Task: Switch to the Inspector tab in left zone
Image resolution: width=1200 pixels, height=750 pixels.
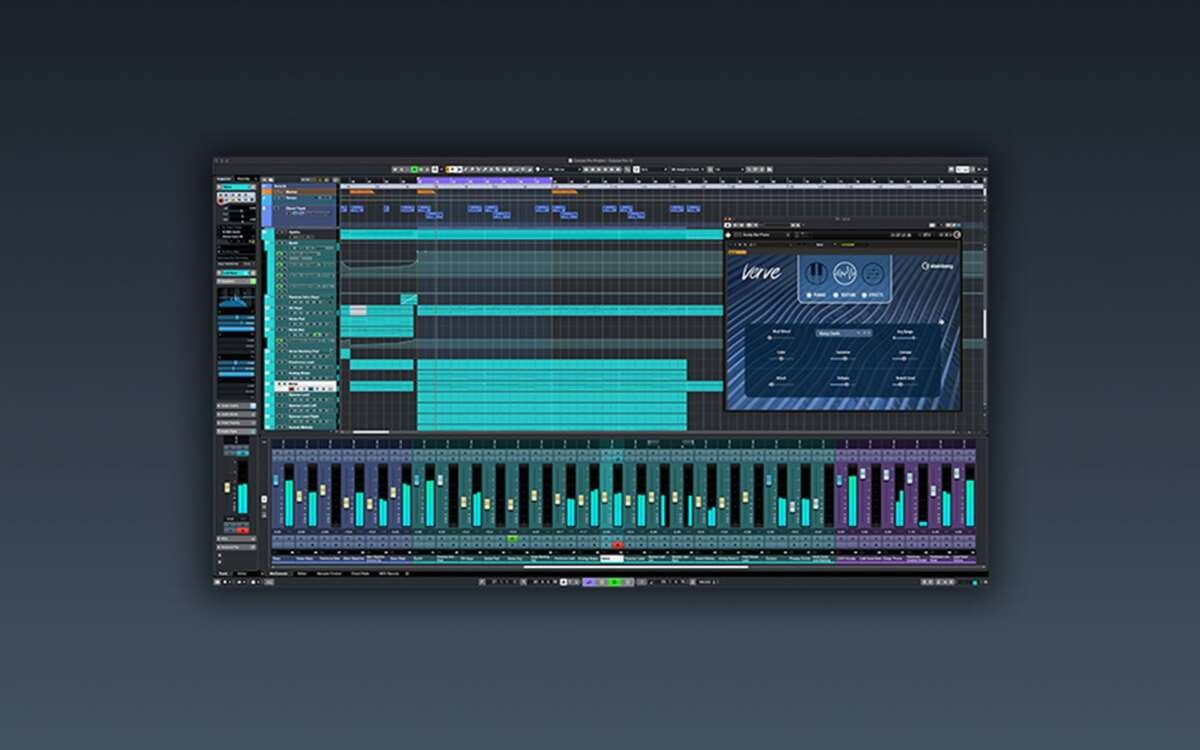Action: click(x=224, y=179)
